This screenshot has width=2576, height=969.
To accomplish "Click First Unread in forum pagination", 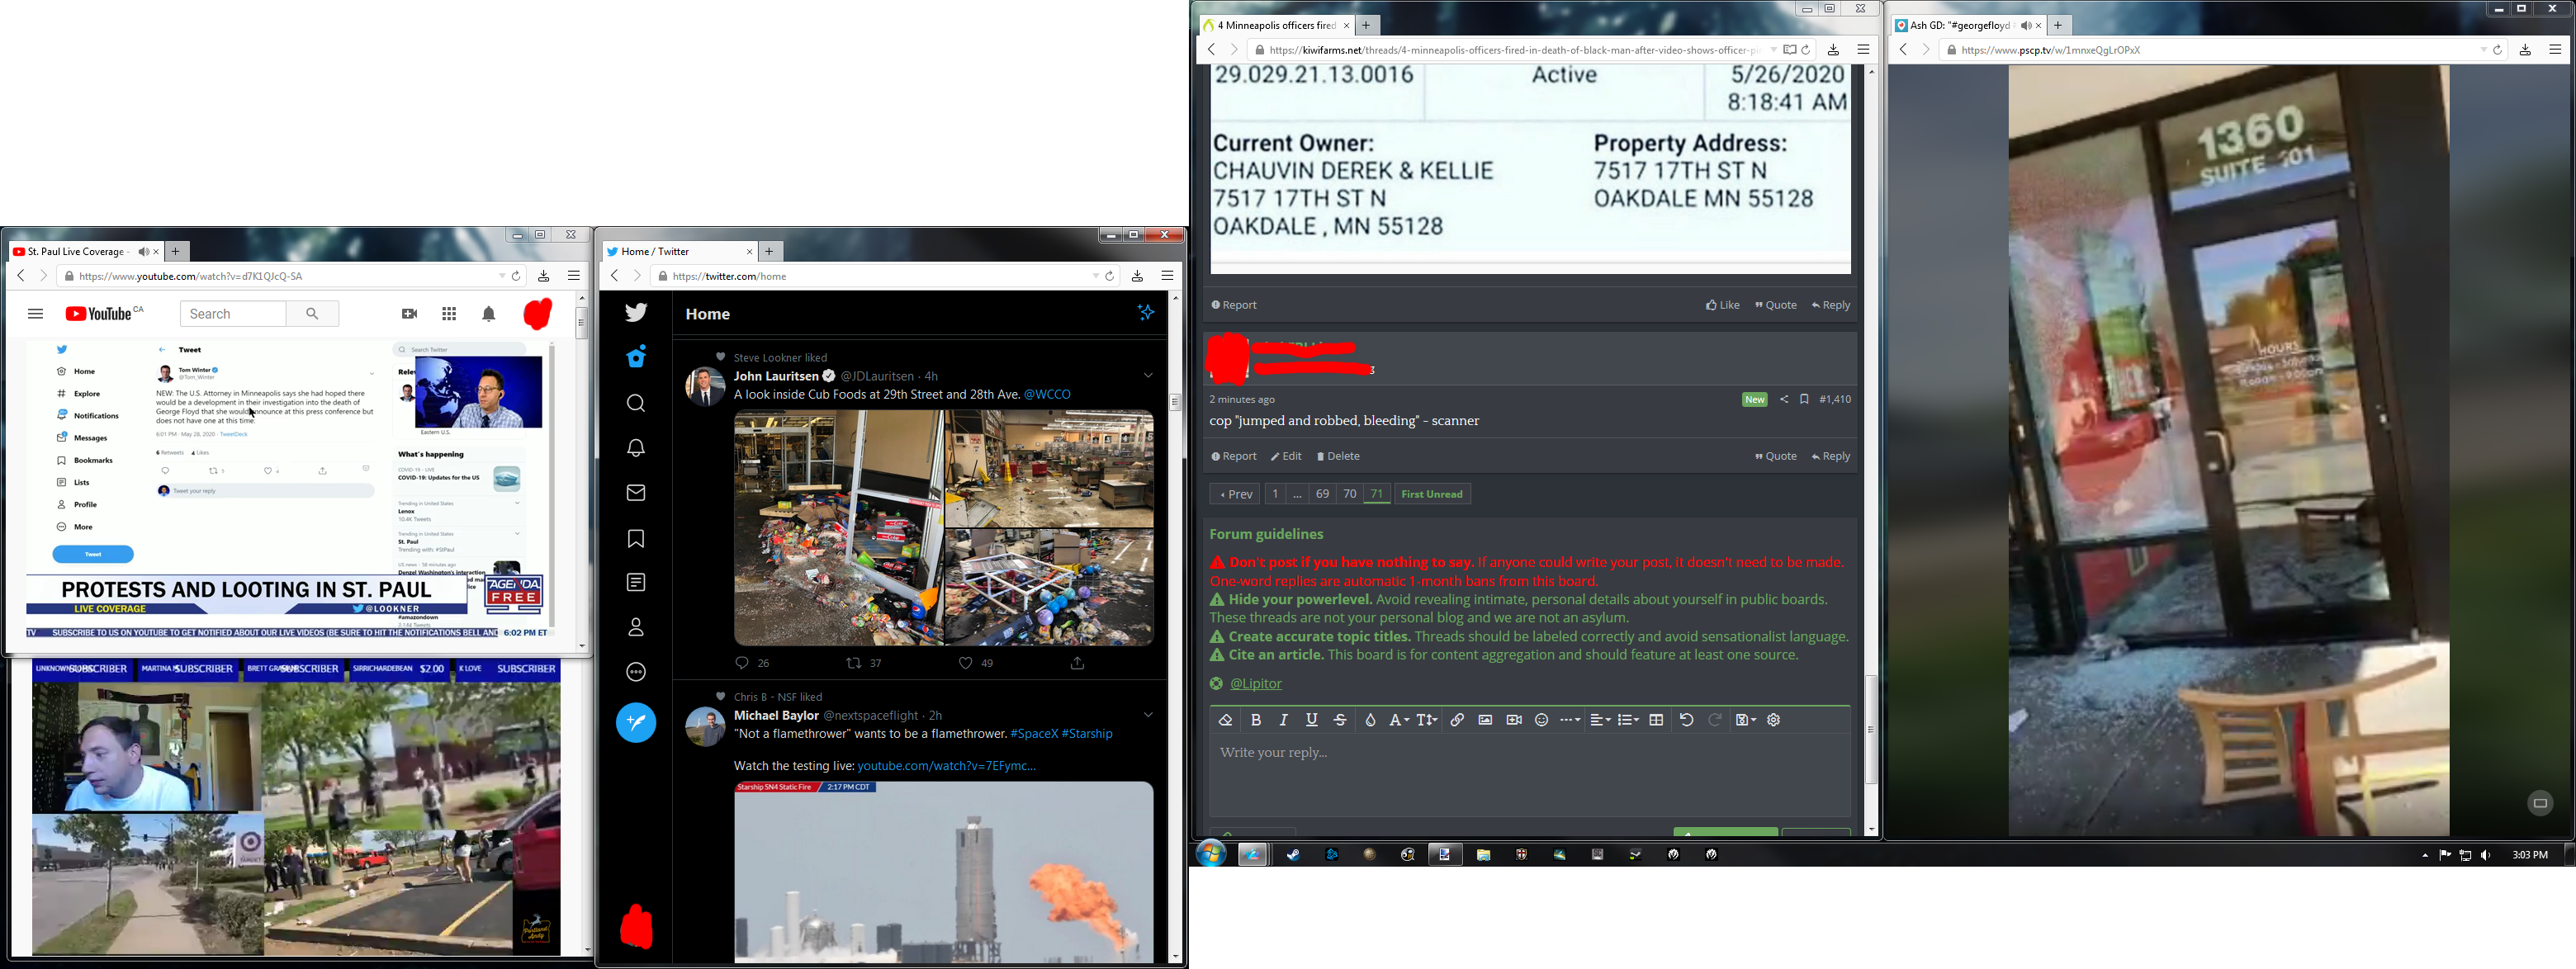I will pos(1432,494).
